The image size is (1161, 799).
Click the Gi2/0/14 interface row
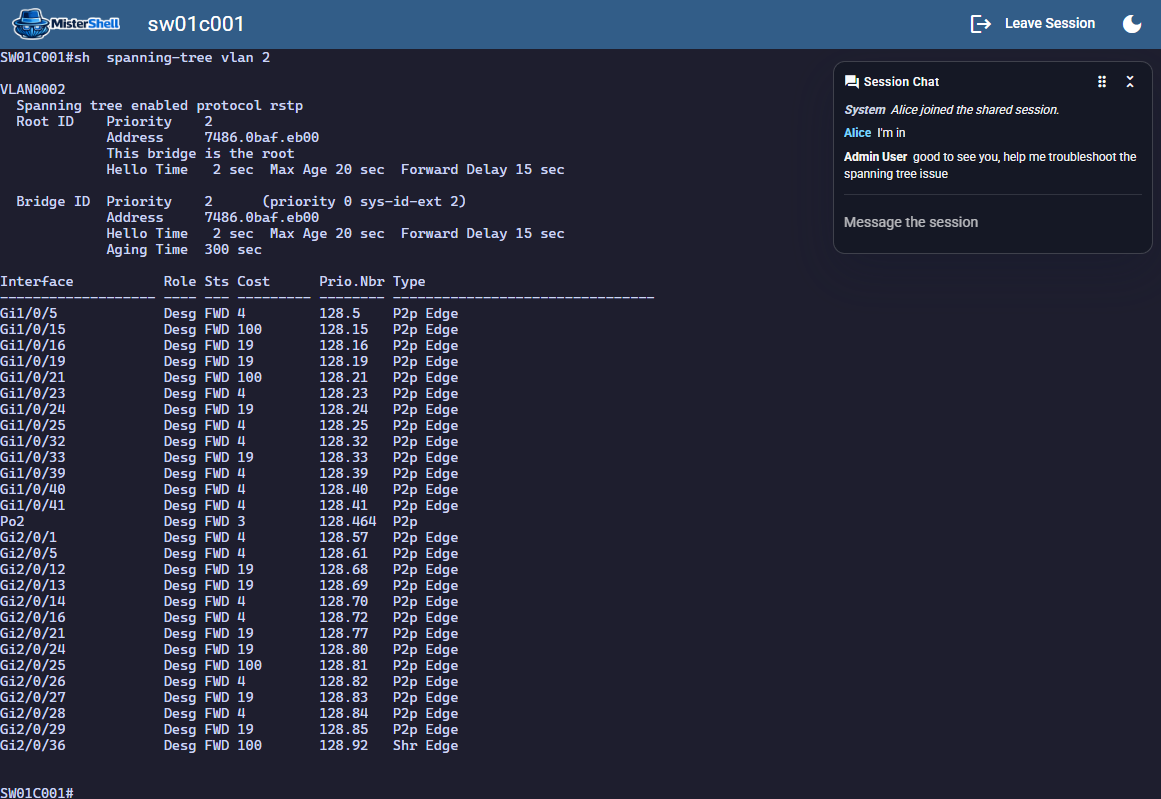(229, 601)
